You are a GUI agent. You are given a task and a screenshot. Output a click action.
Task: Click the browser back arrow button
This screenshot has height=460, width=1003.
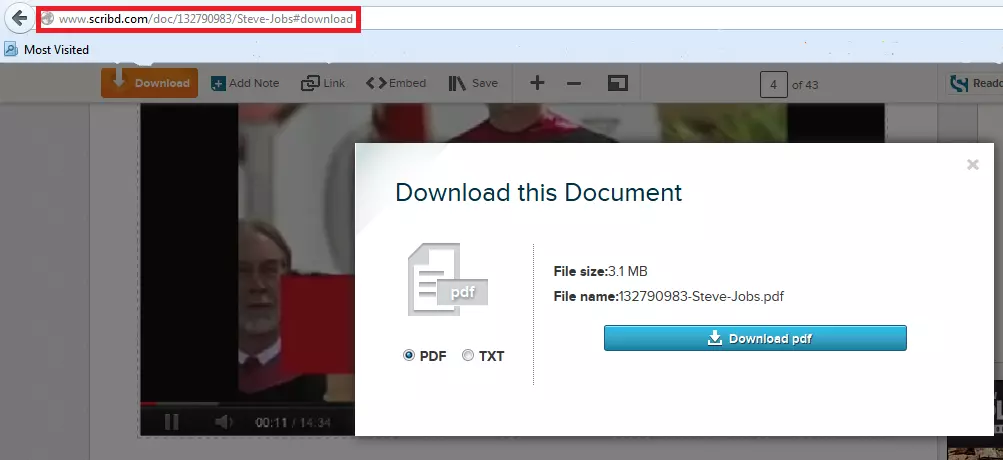tap(19, 19)
